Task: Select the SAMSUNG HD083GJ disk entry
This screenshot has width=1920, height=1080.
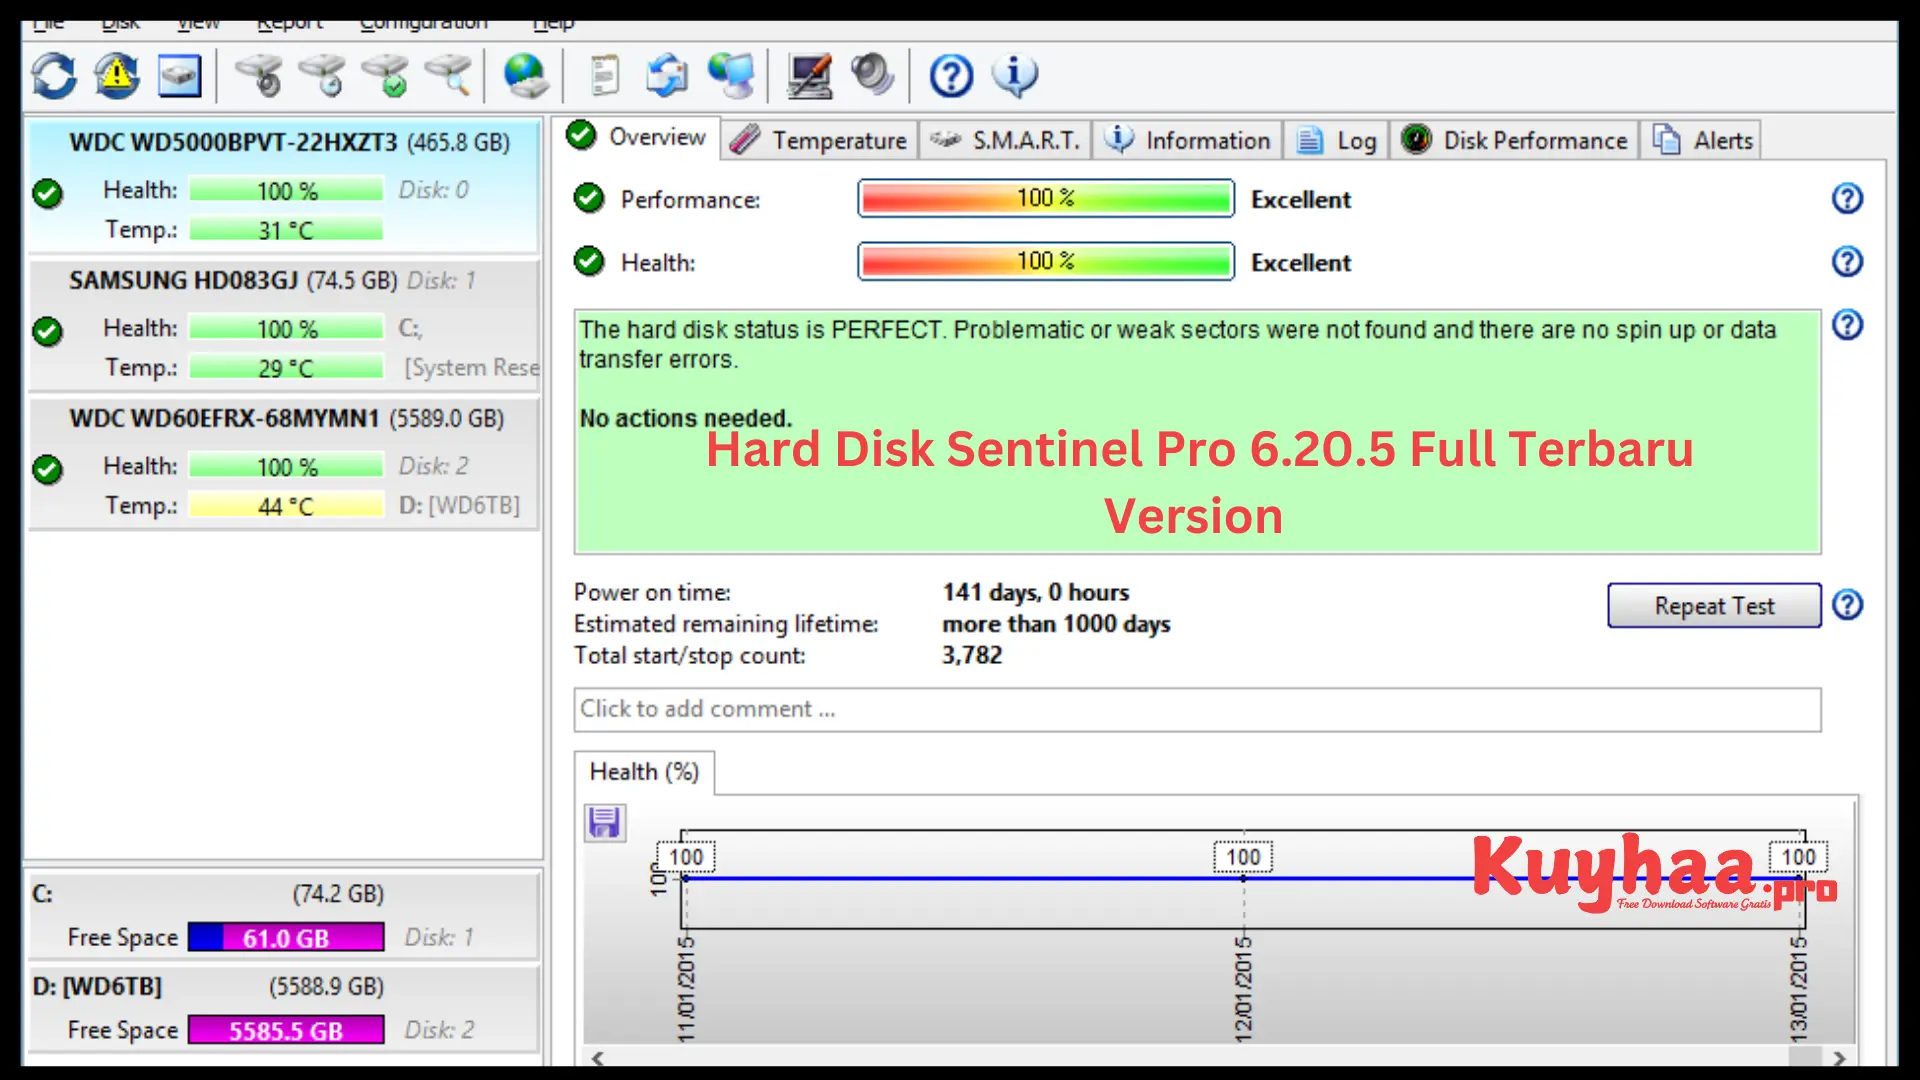Action: point(284,325)
